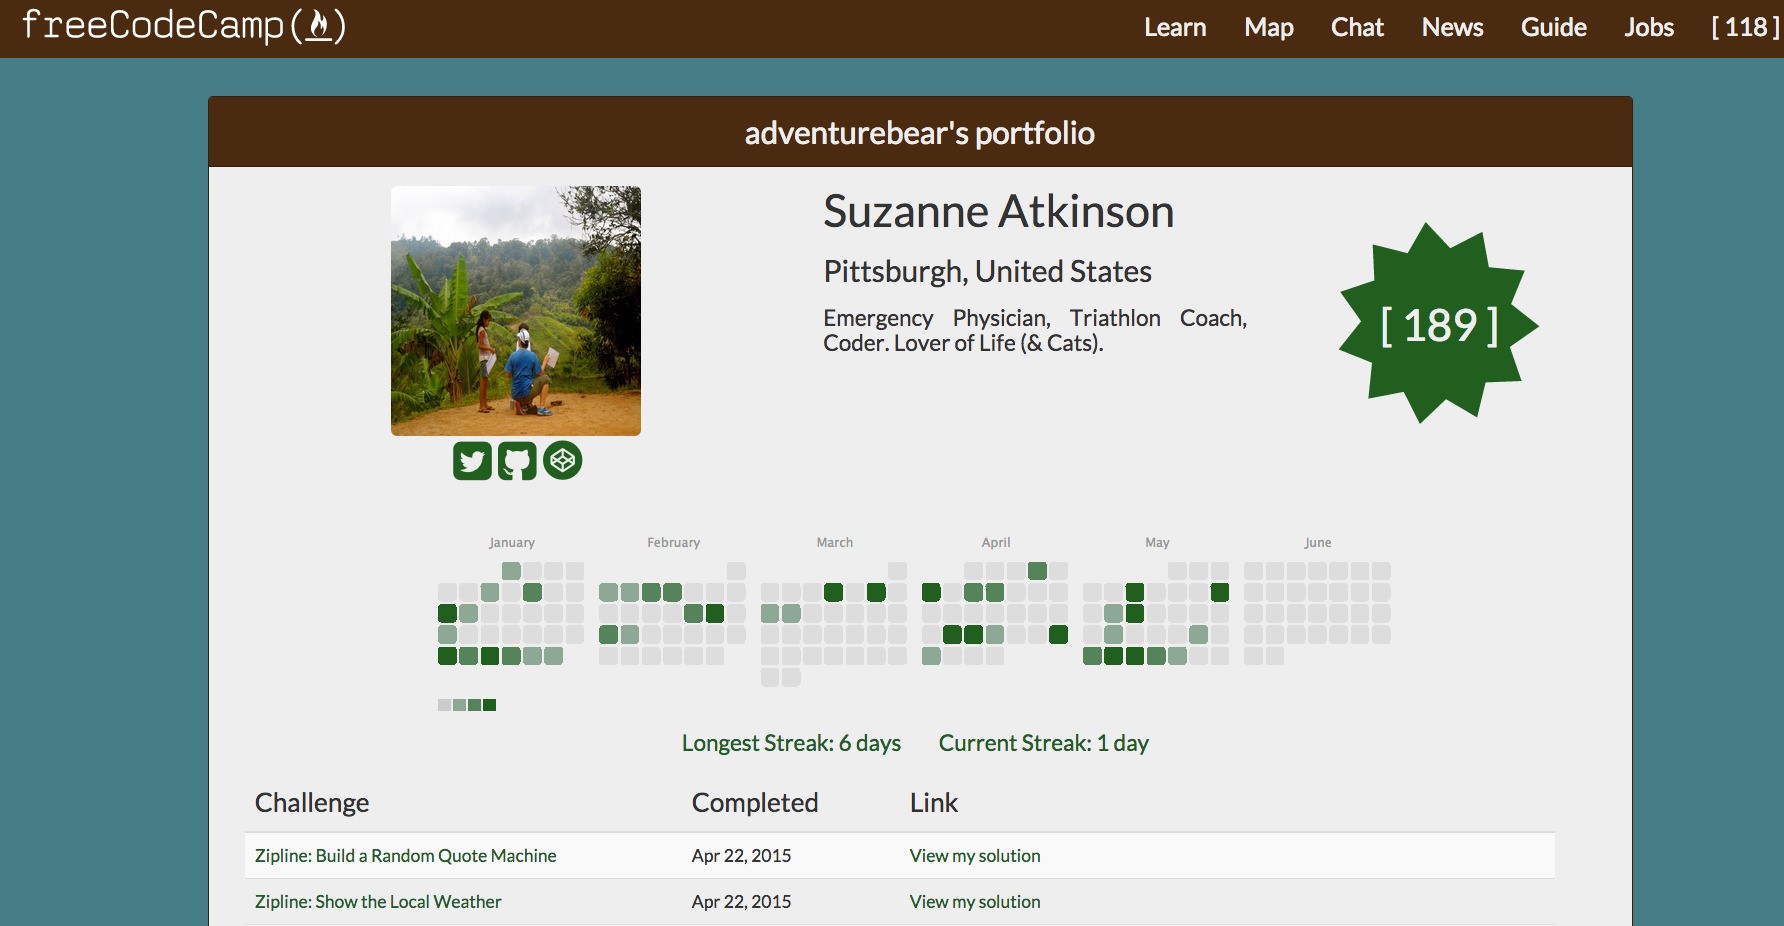
Task: View my solution for Show the Local Weather
Action: pos(975,902)
